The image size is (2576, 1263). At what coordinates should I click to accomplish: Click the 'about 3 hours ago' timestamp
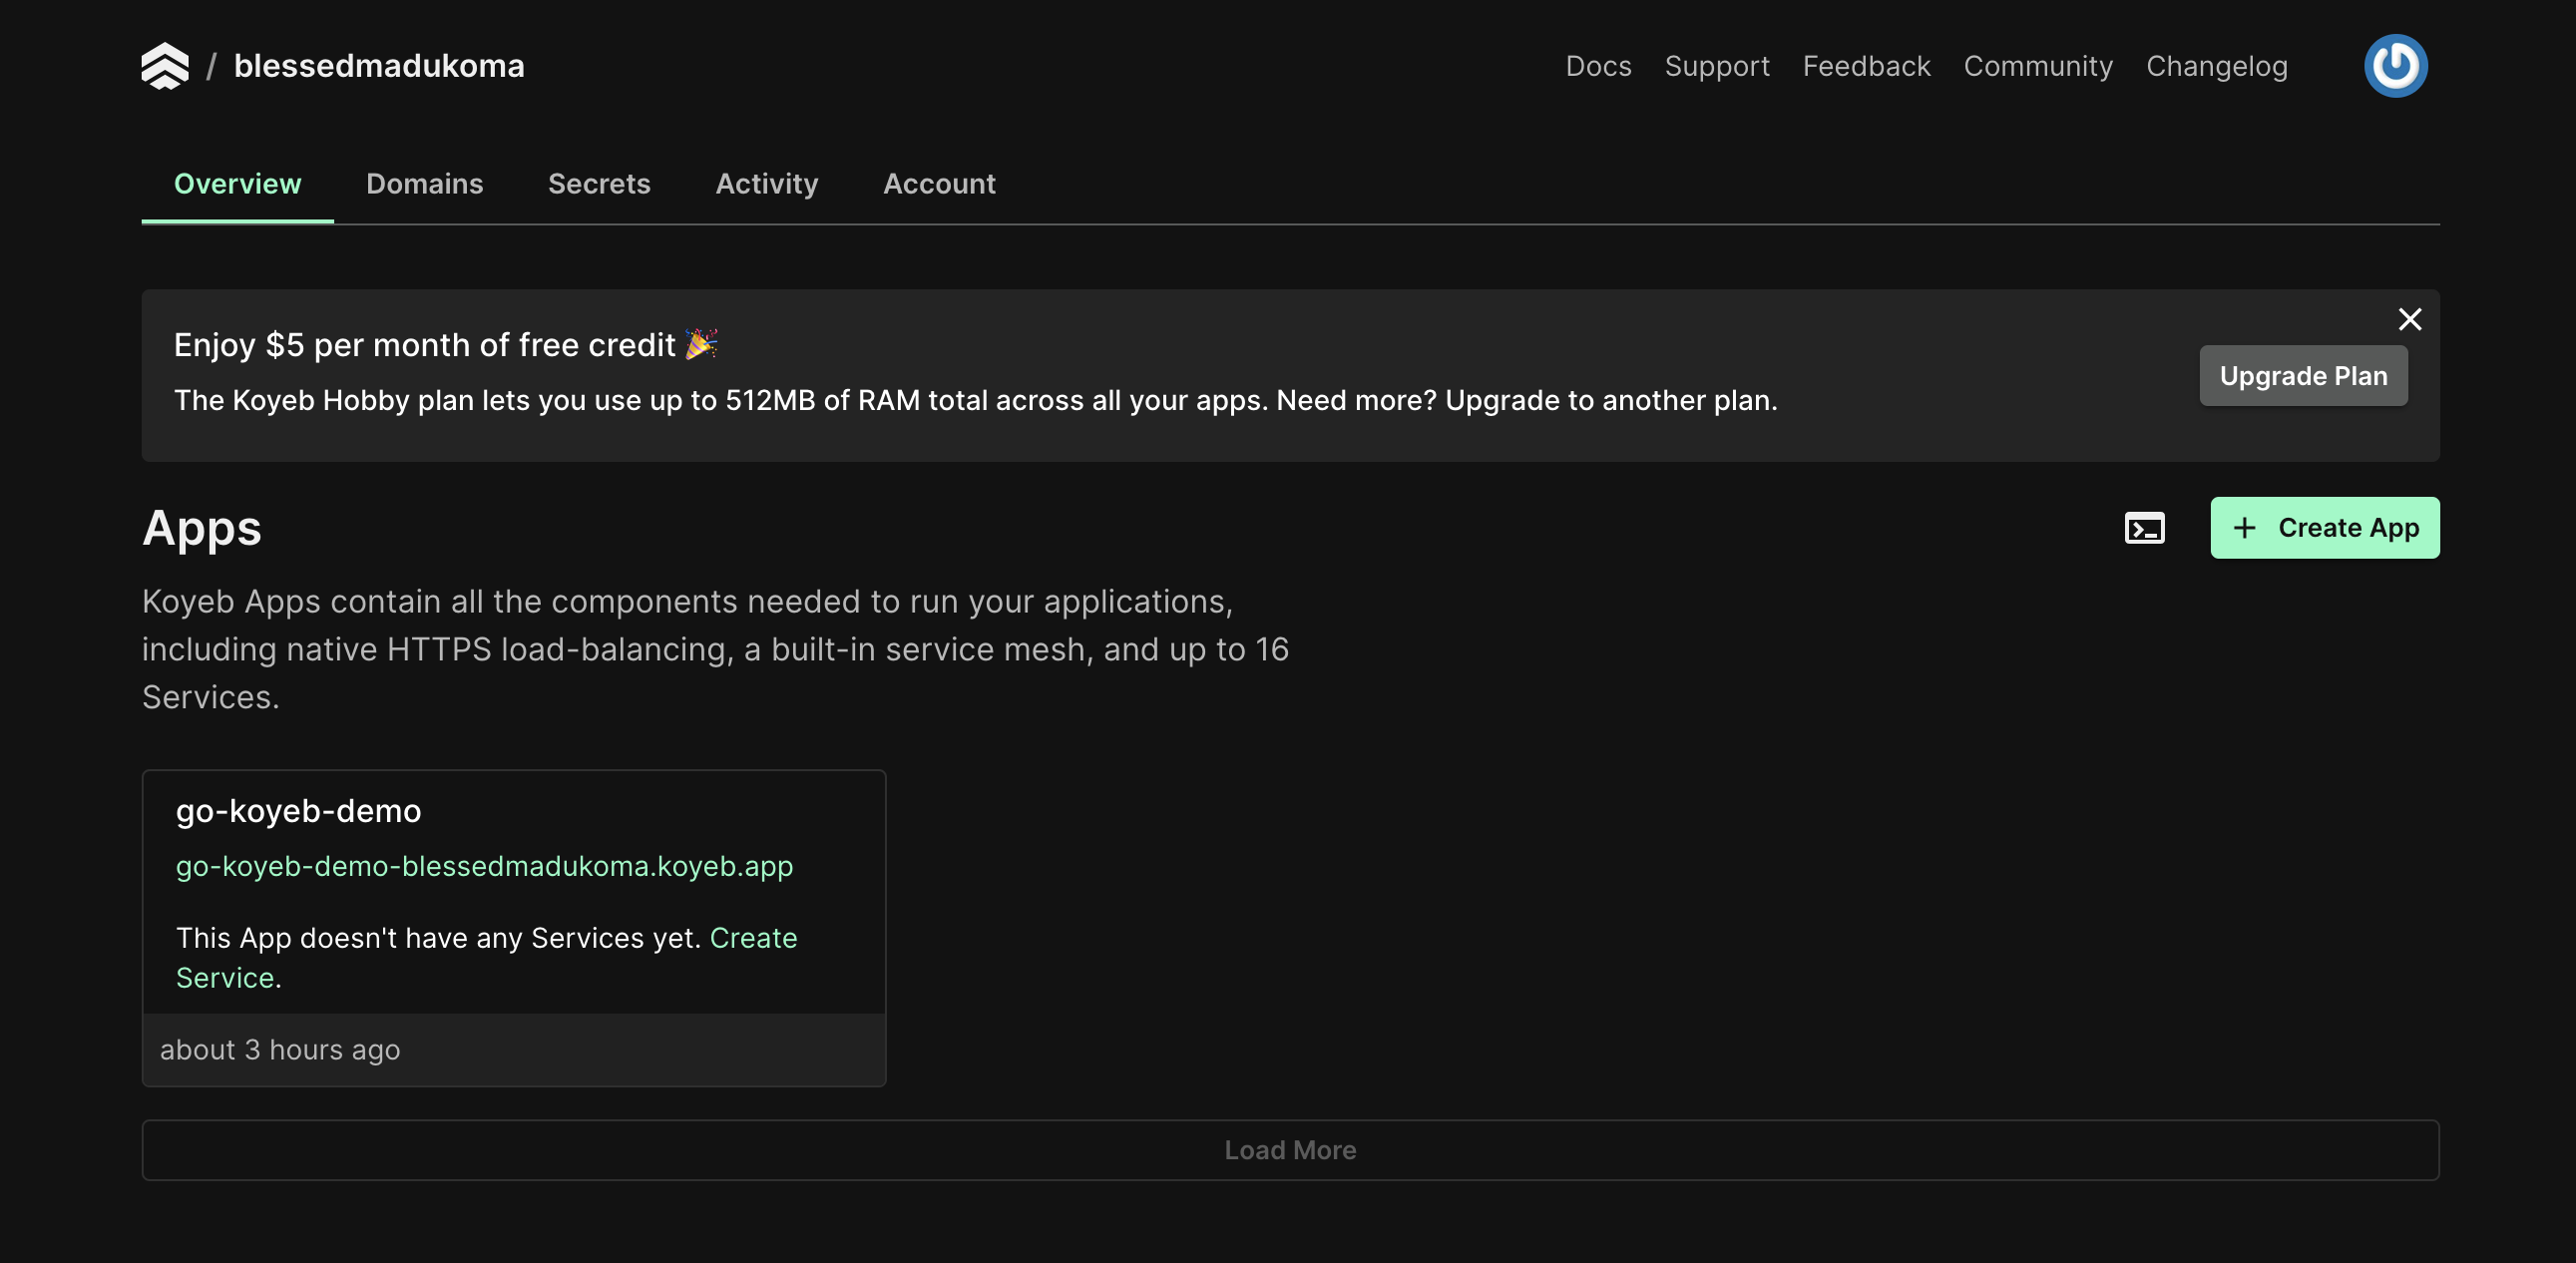pos(280,1050)
